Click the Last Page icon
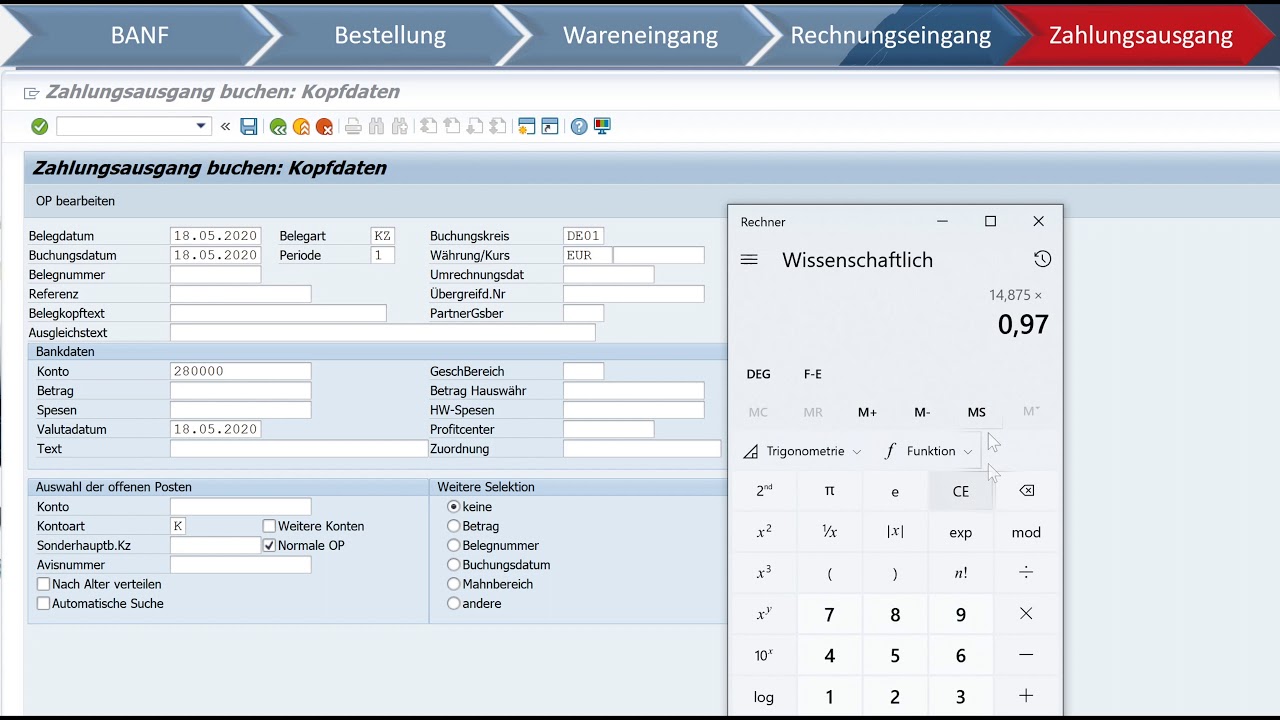 497,126
